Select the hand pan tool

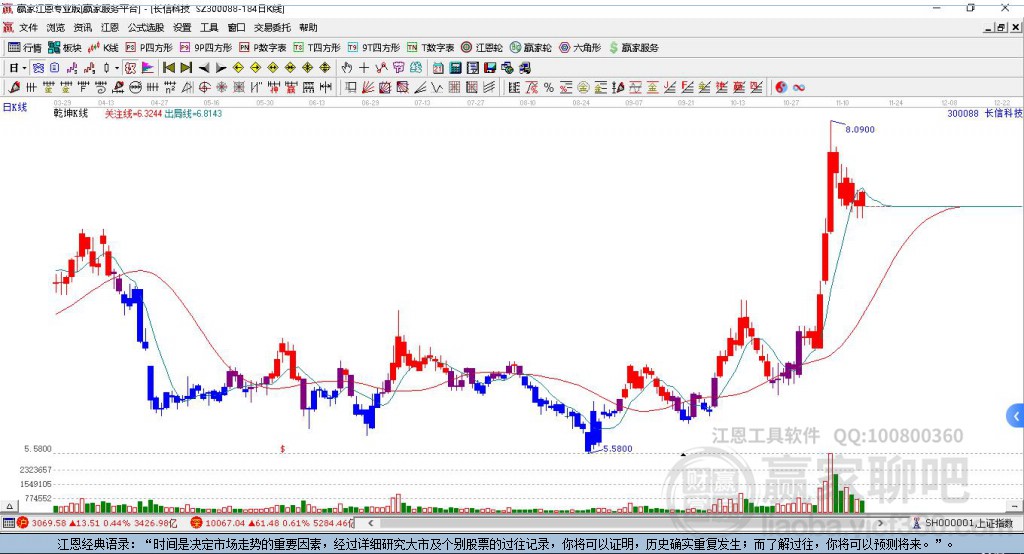click(347, 67)
